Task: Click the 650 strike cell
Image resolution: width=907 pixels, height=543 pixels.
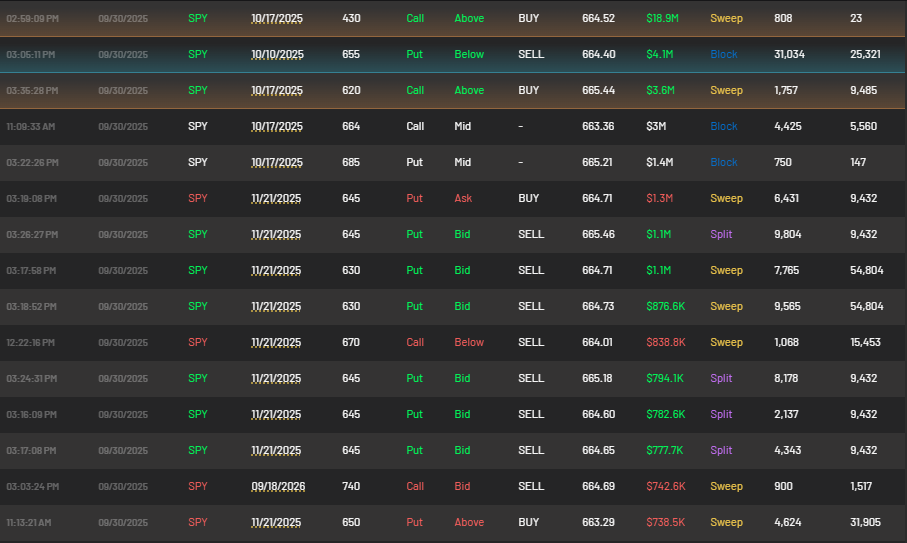Action: coord(351,522)
